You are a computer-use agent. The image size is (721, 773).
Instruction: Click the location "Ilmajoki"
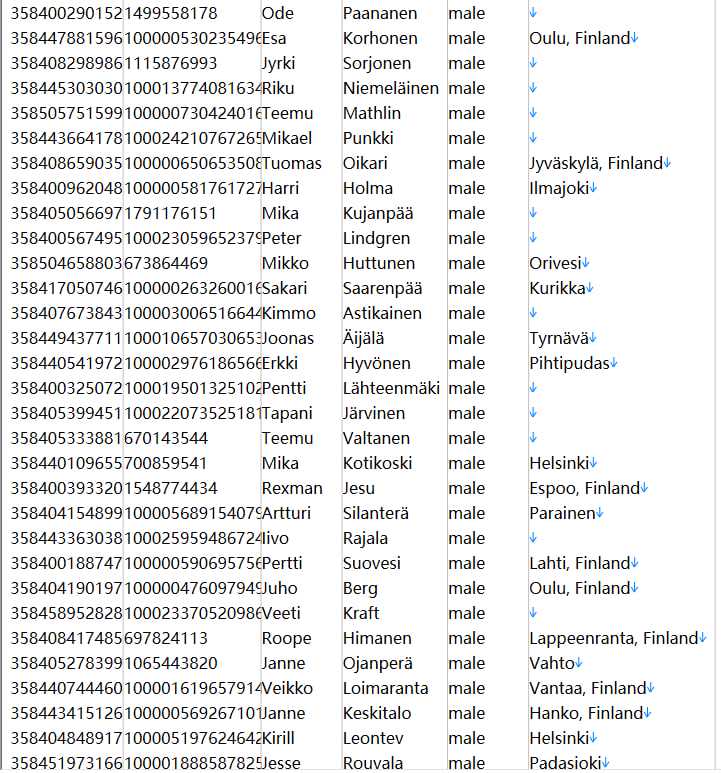click(559, 188)
